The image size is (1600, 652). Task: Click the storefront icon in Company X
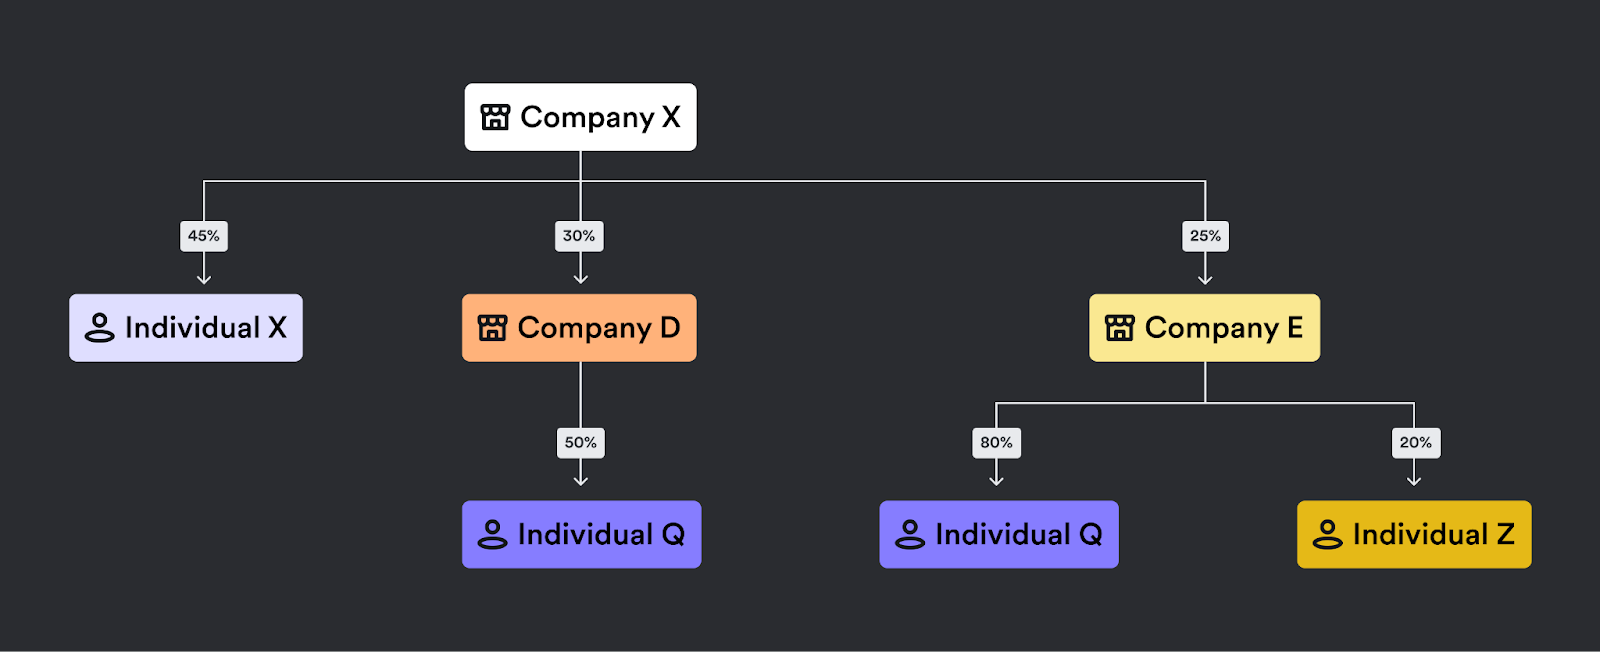(x=495, y=117)
